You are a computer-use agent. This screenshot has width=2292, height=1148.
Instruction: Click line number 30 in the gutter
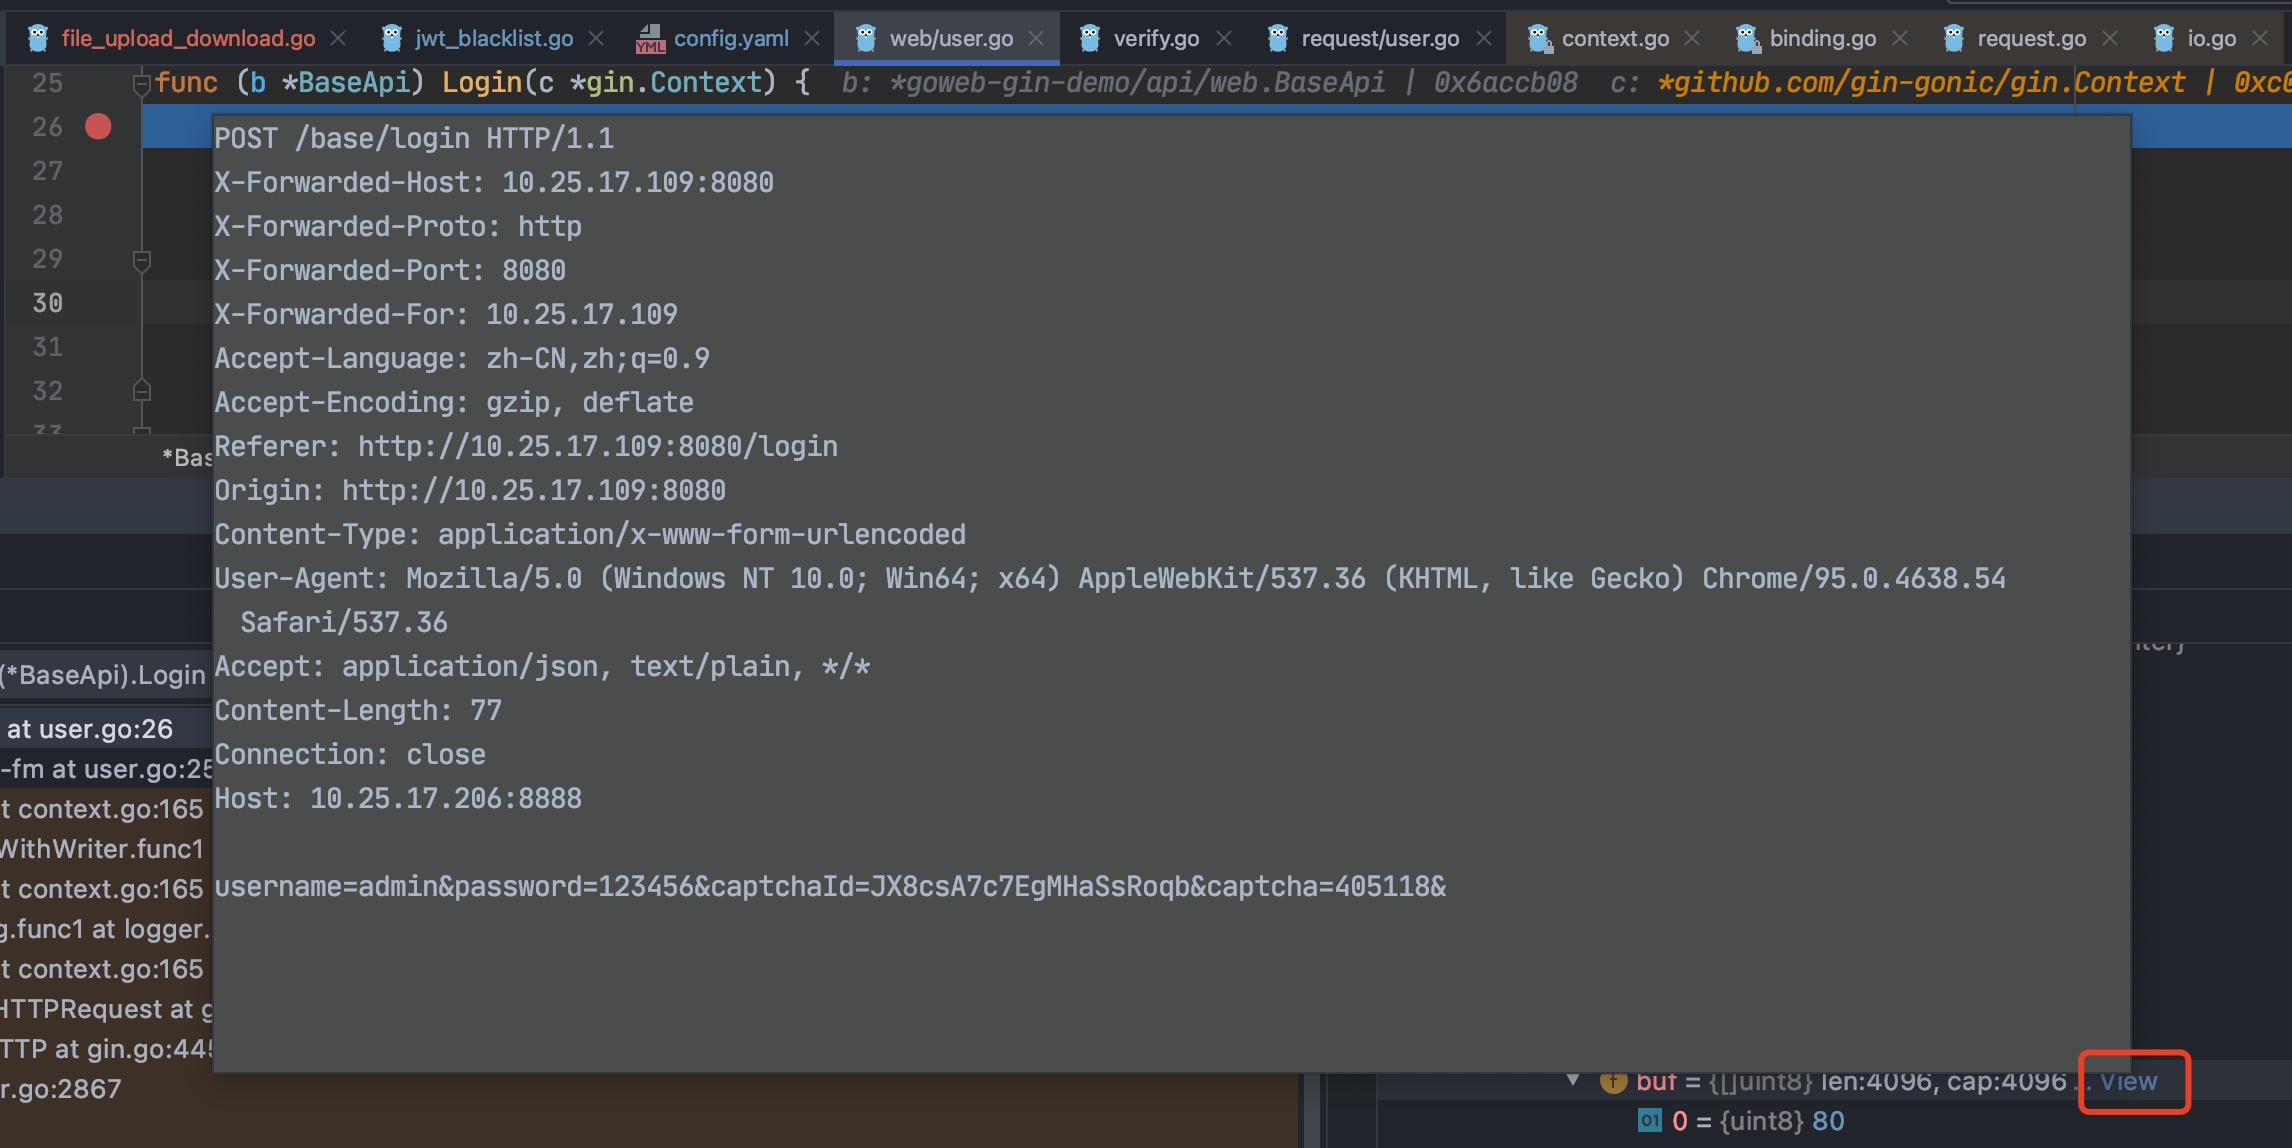click(x=47, y=303)
